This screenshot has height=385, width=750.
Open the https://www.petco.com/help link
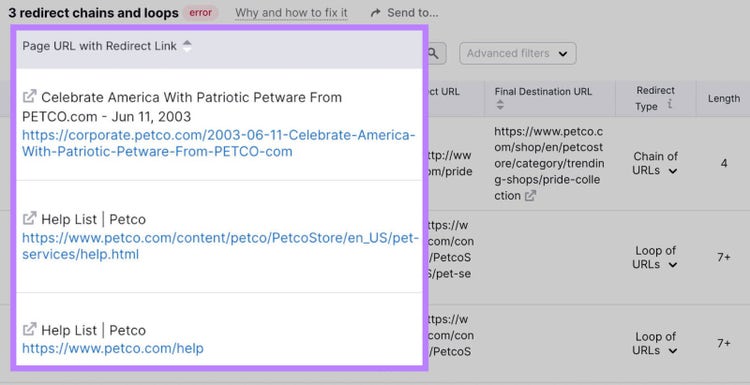113,348
